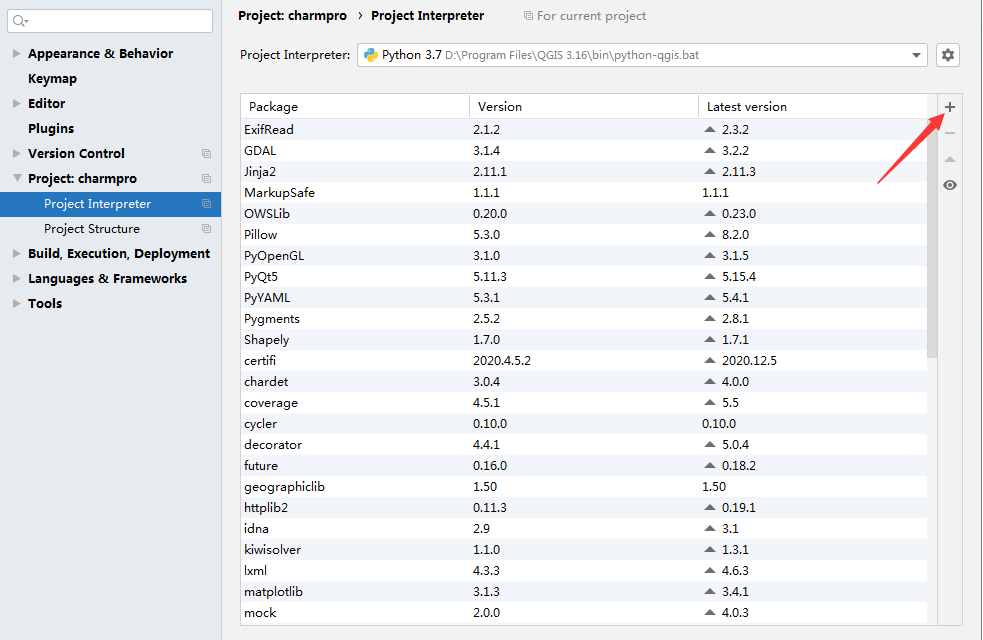983x640 pixels.
Task: Sort by Package column header
Action: [x=355, y=107]
